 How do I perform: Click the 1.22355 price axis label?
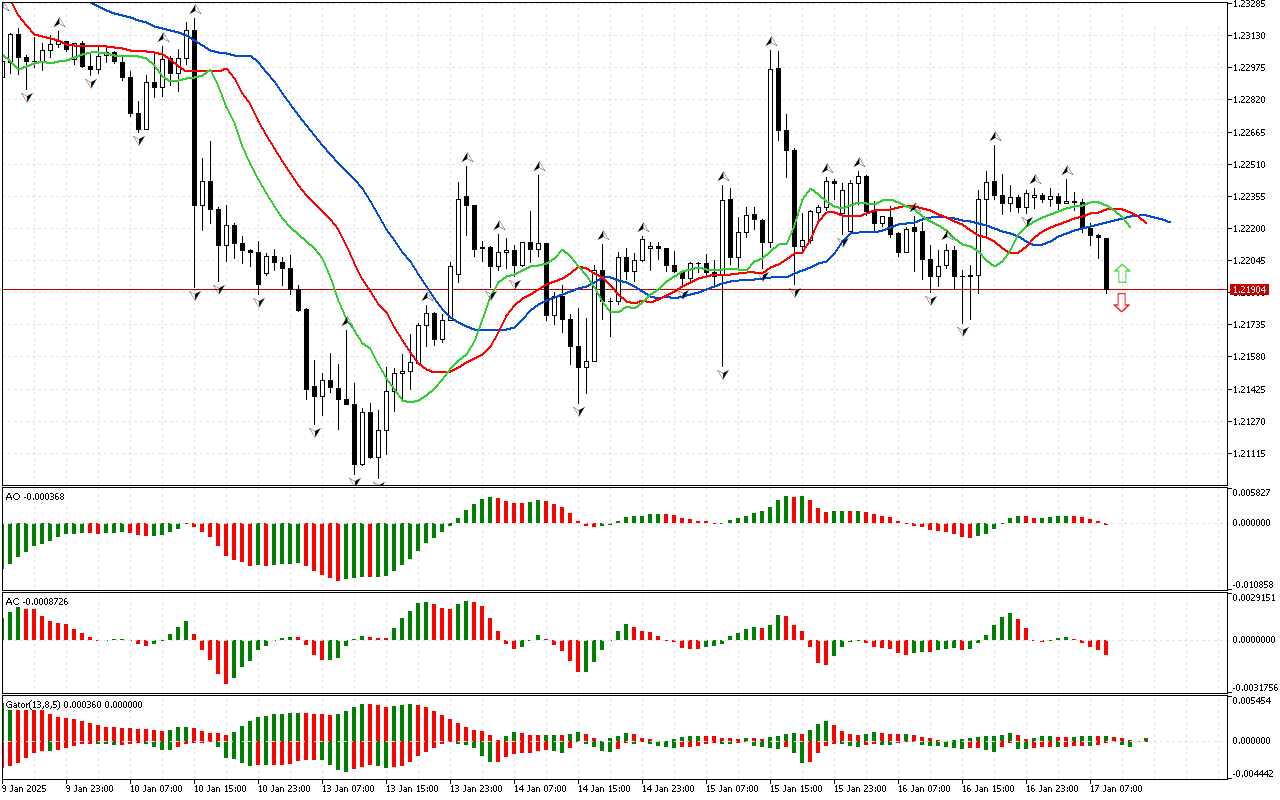pyautogui.click(x=1248, y=196)
